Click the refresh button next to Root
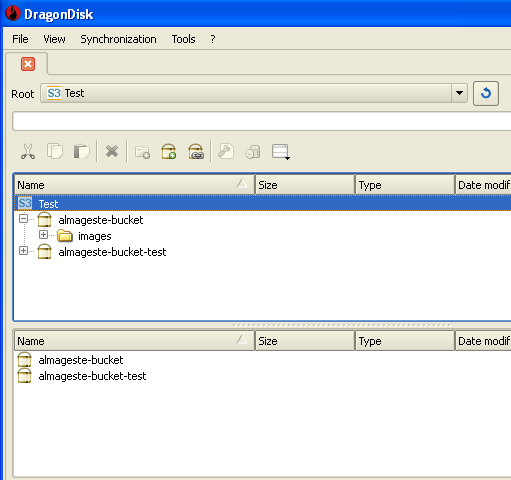The height and width of the screenshot is (480, 511). (486, 93)
